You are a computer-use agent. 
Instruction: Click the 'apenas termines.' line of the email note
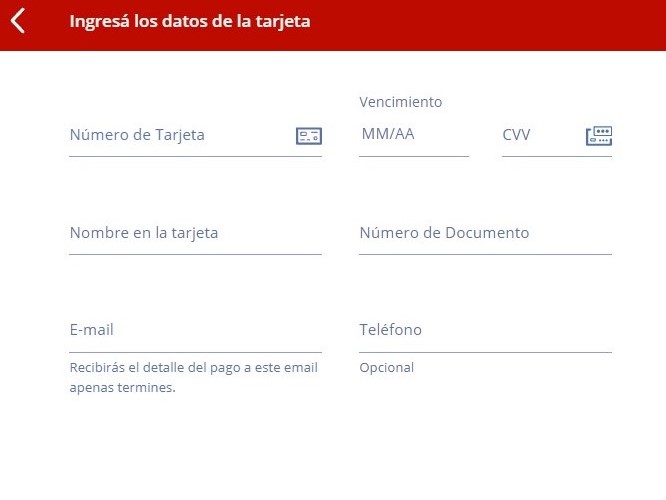click(122, 388)
